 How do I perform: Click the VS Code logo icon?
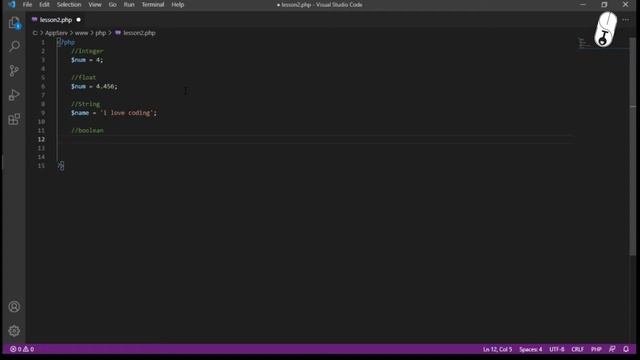11,4
